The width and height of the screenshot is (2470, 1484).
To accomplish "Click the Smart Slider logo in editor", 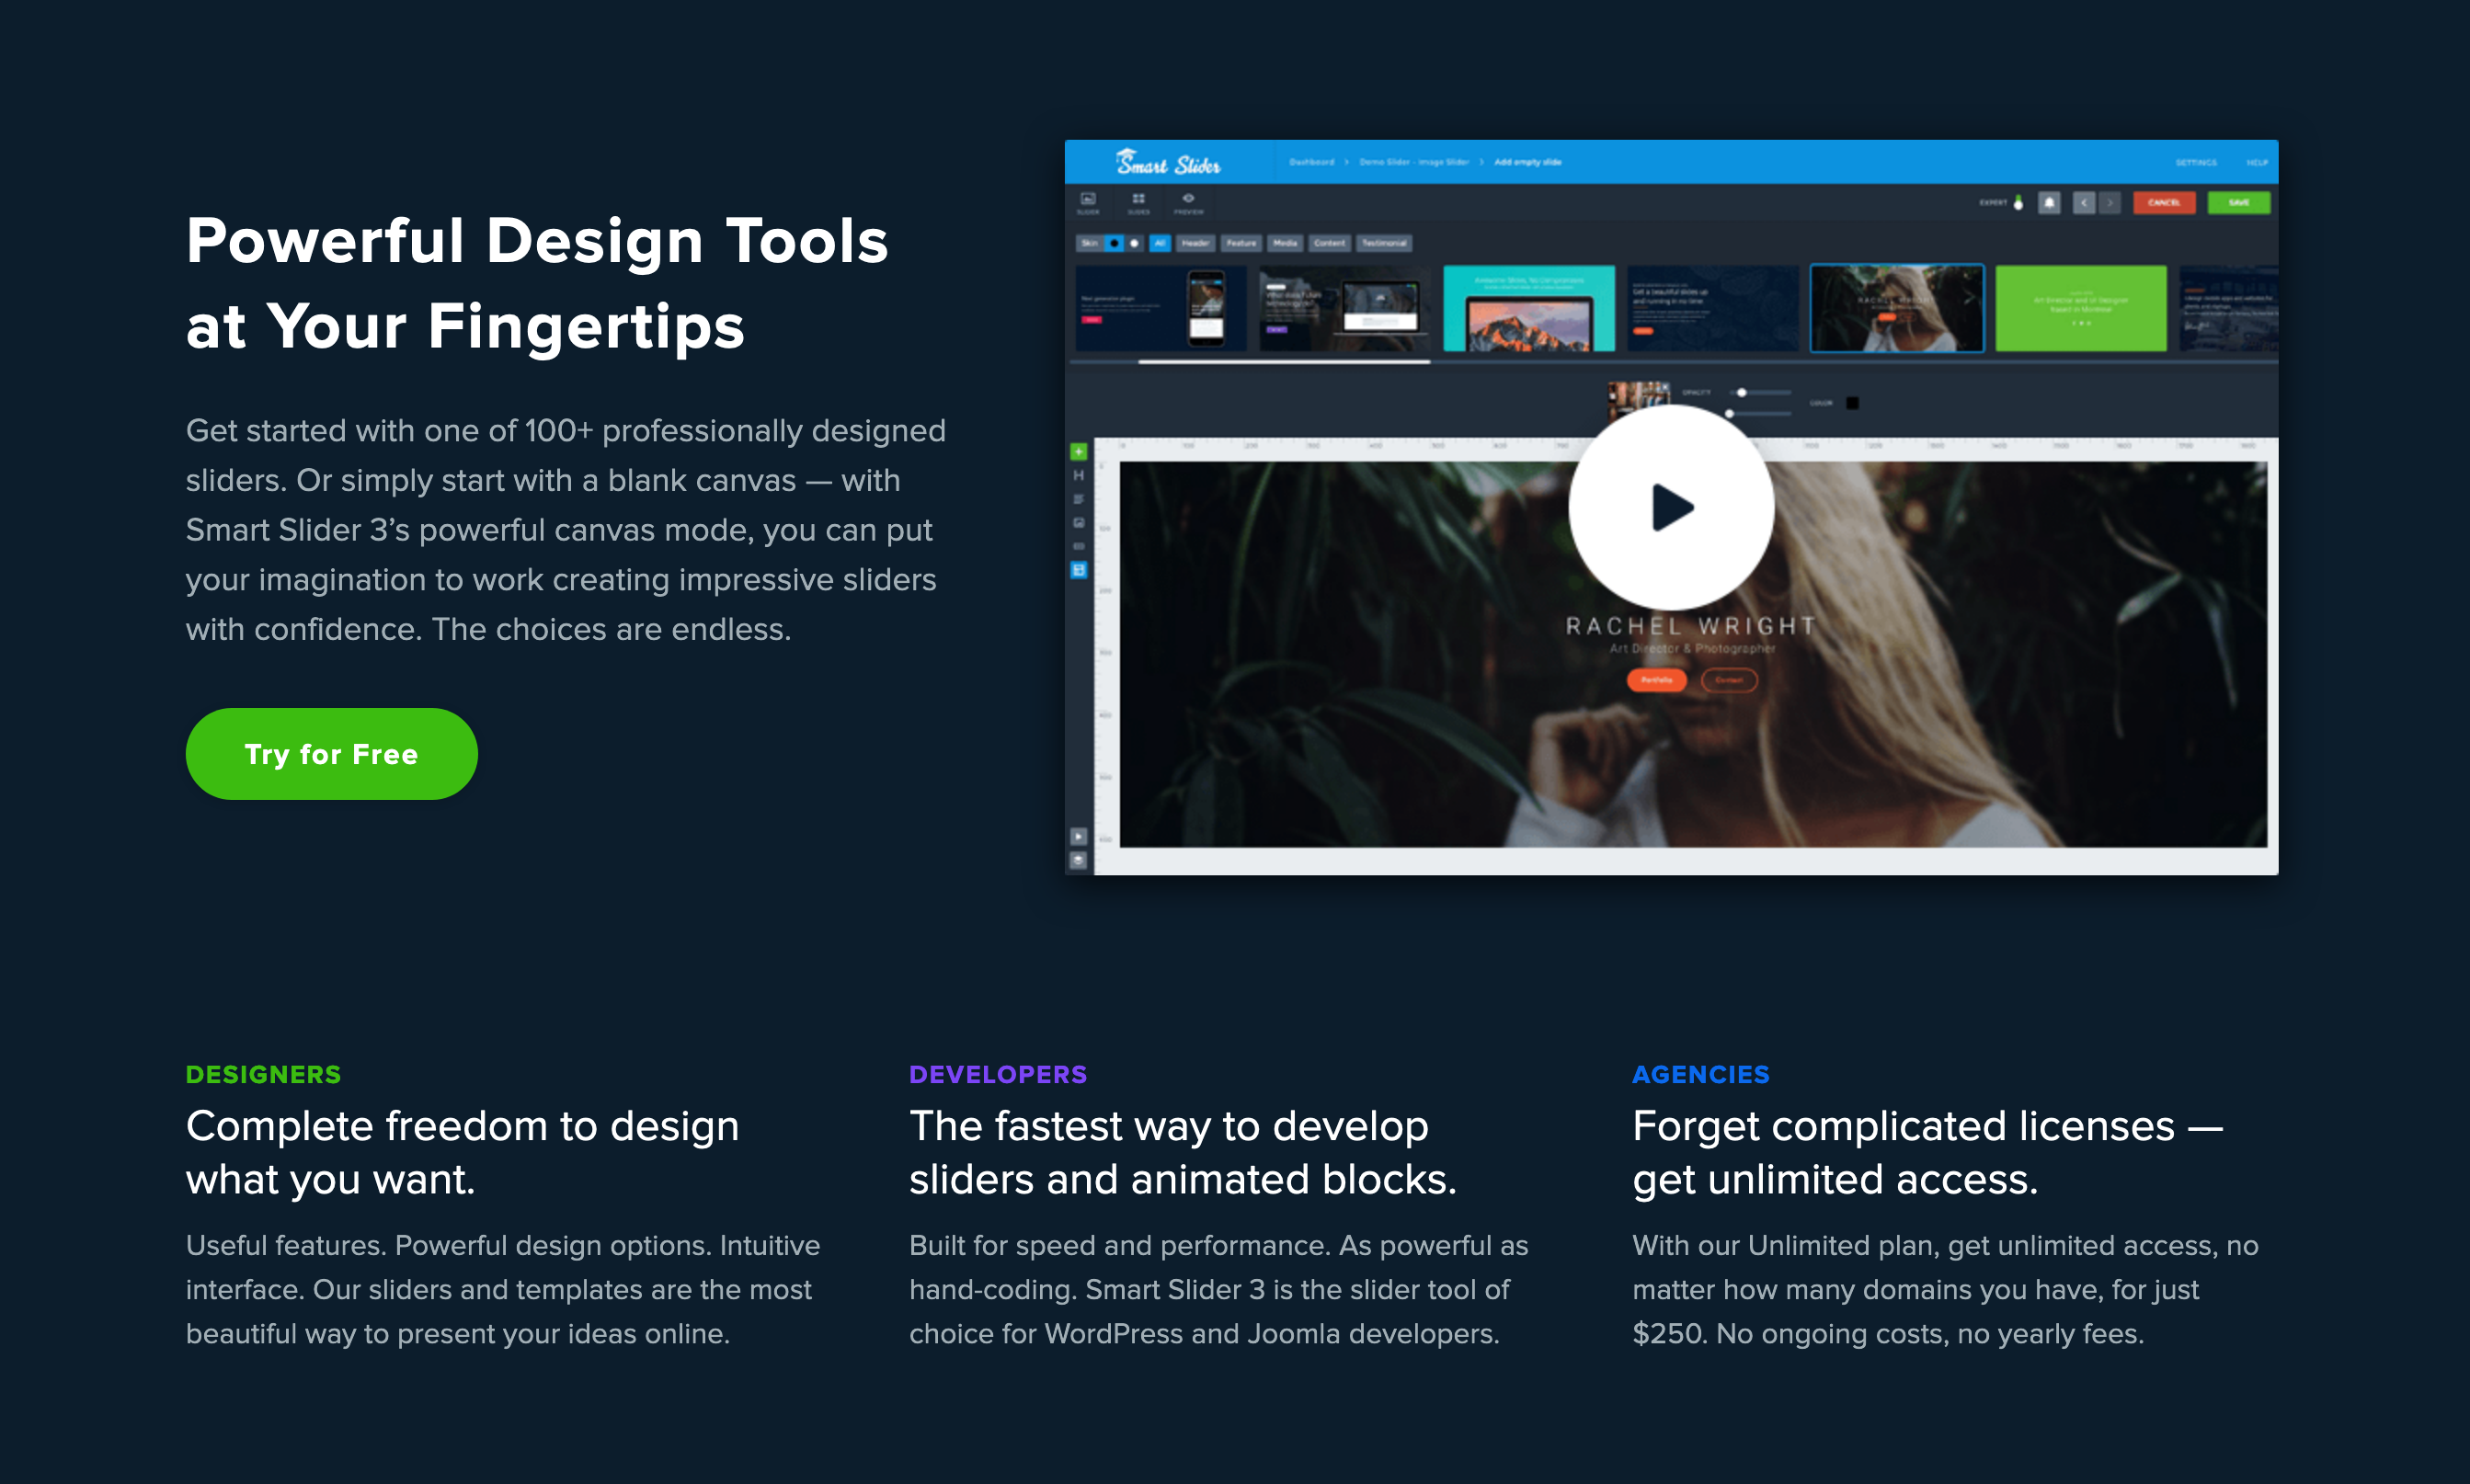I will (x=1168, y=162).
